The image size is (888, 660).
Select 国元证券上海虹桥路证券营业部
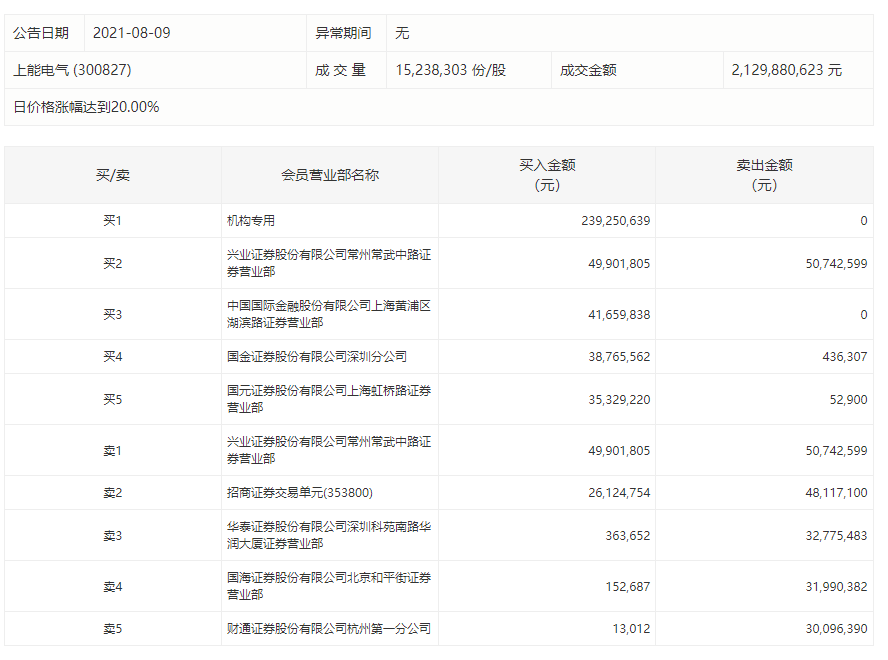(330, 399)
